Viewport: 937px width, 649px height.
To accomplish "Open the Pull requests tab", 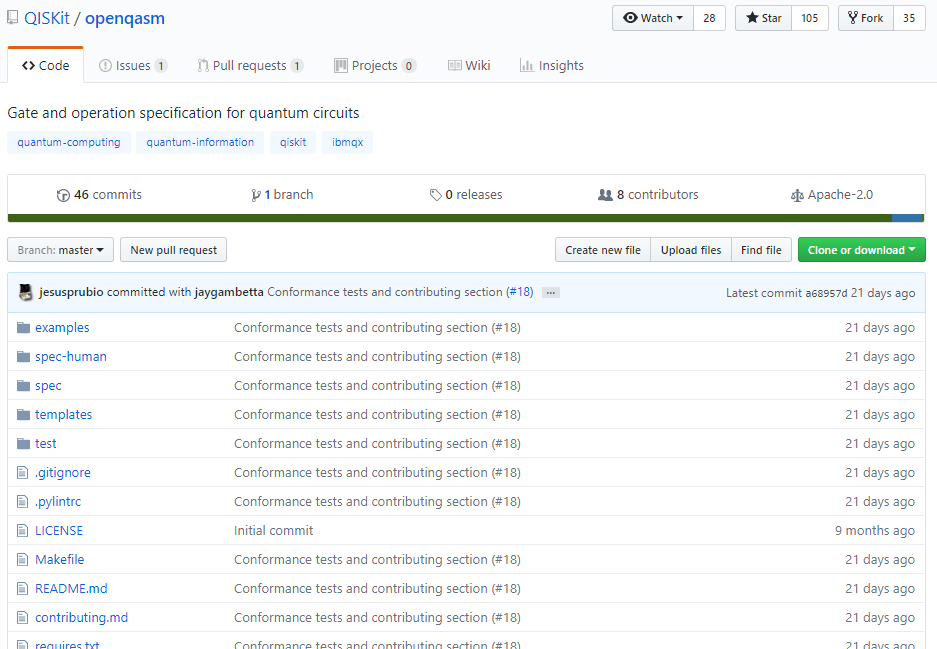I will click(250, 66).
